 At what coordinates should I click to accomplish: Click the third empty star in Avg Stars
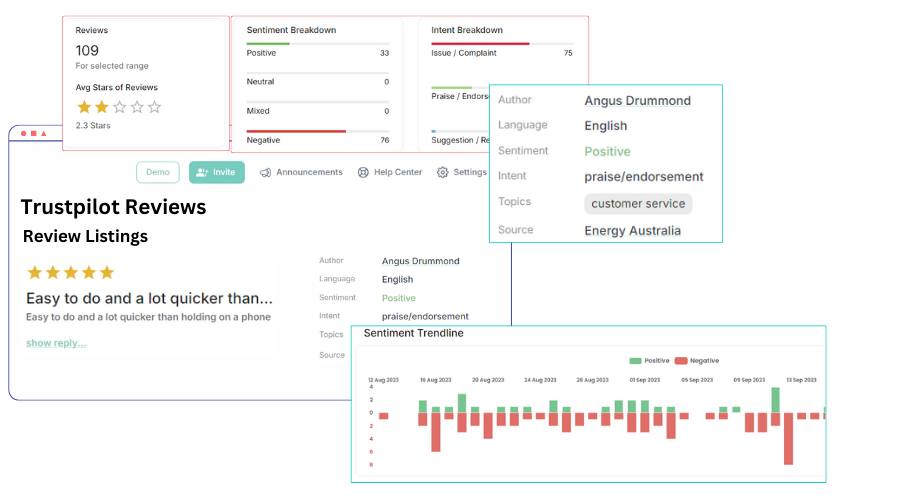click(x=119, y=107)
